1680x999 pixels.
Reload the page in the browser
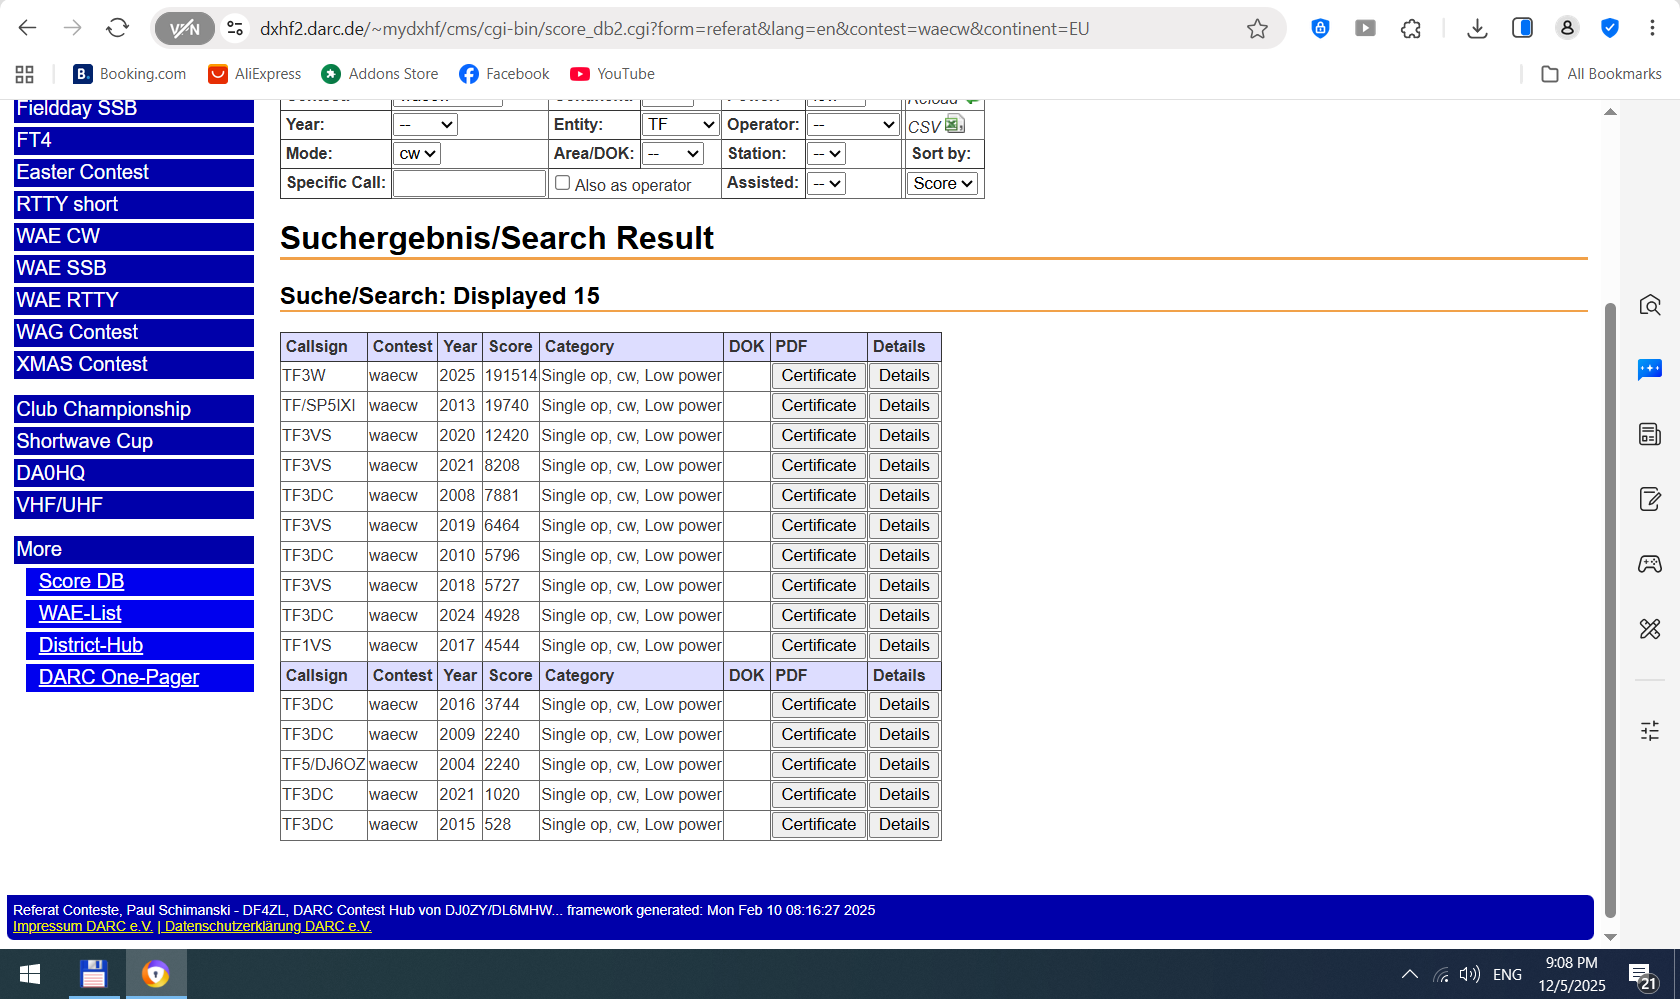coord(117,28)
